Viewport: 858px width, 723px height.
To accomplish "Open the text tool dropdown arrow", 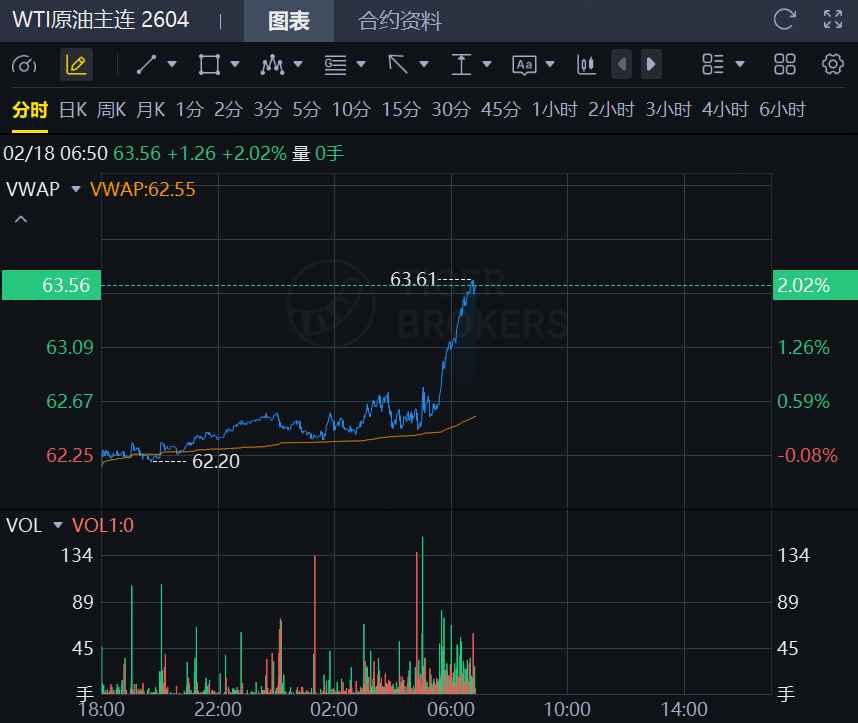I will coord(550,65).
